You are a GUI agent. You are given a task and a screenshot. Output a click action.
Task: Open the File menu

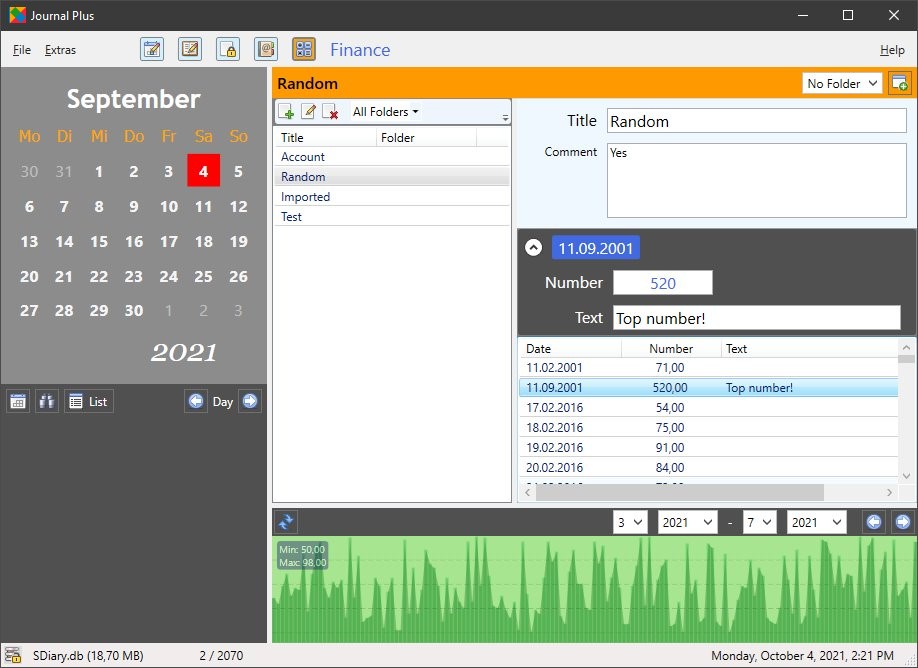point(22,50)
